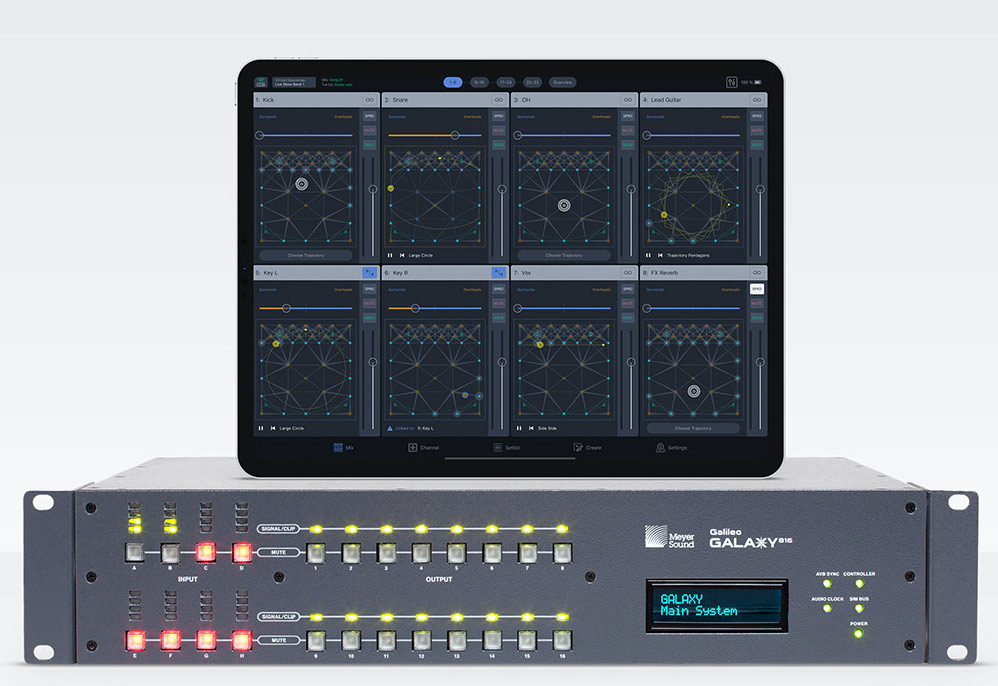Toggle SPRD on the FX Reverb channel
Image resolution: width=998 pixels, height=686 pixels.
click(x=757, y=289)
